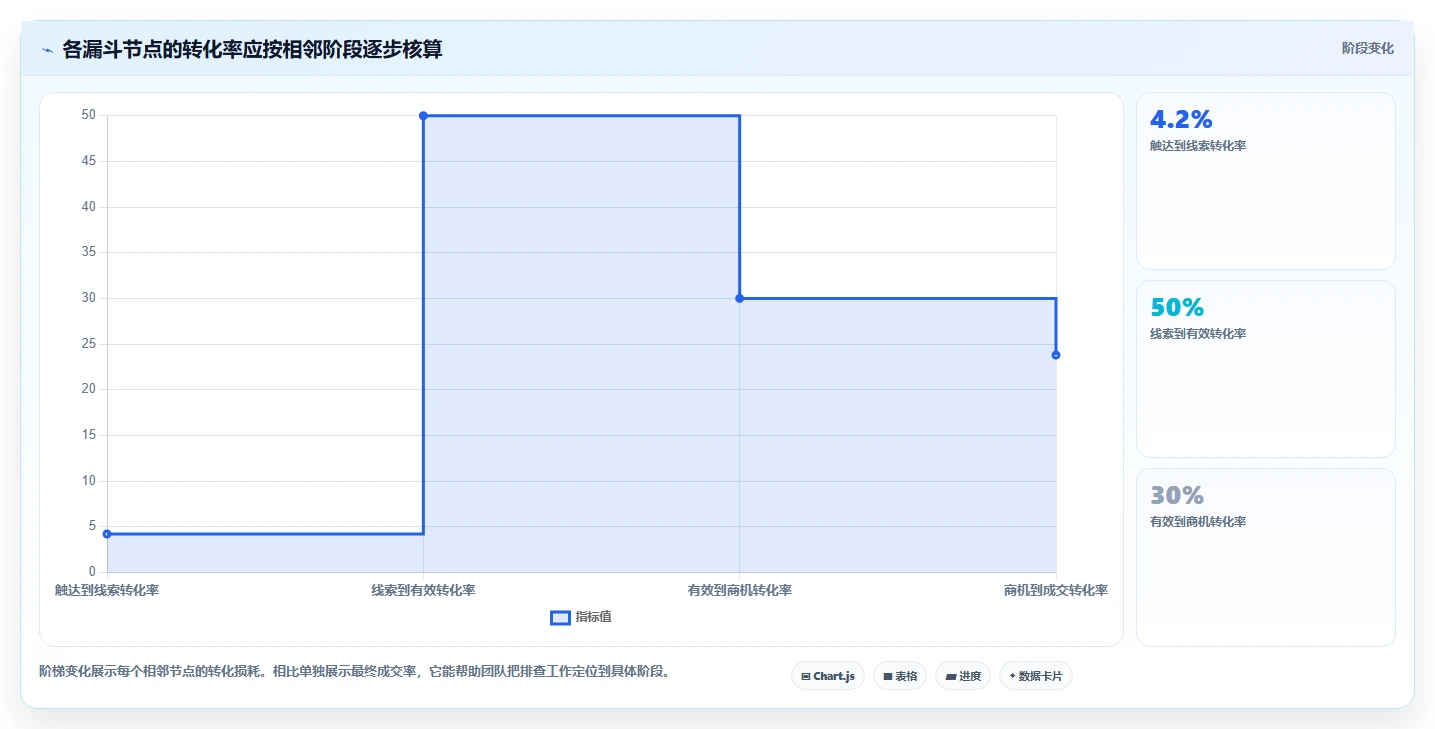Click the Chart.js chip
This screenshot has width=1435, height=729.
pyautogui.click(x=828, y=676)
